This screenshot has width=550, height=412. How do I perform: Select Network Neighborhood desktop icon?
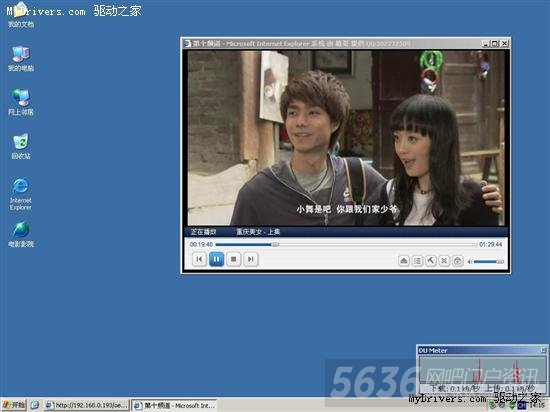point(21,102)
